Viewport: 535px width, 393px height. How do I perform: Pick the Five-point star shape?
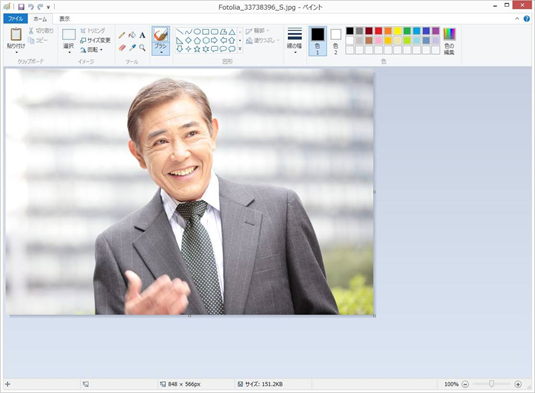(x=197, y=49)
